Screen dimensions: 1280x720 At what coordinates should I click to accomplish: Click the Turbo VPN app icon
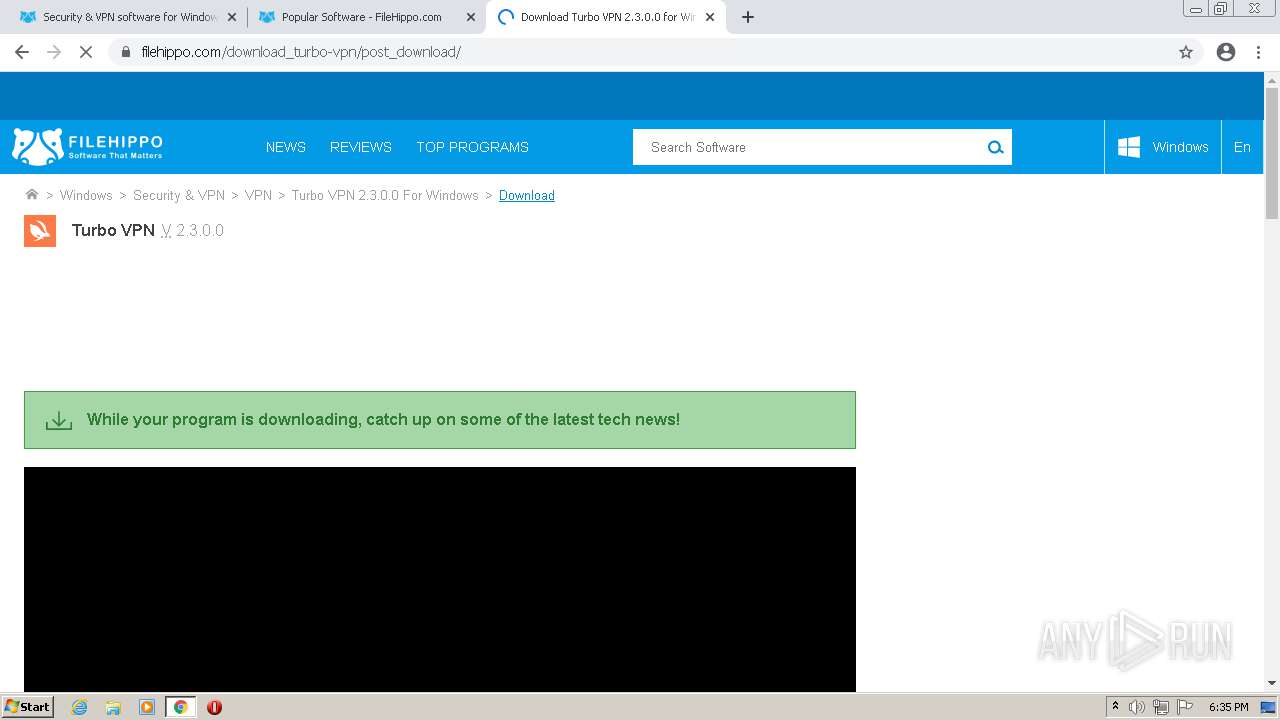[x=40, y=231]
